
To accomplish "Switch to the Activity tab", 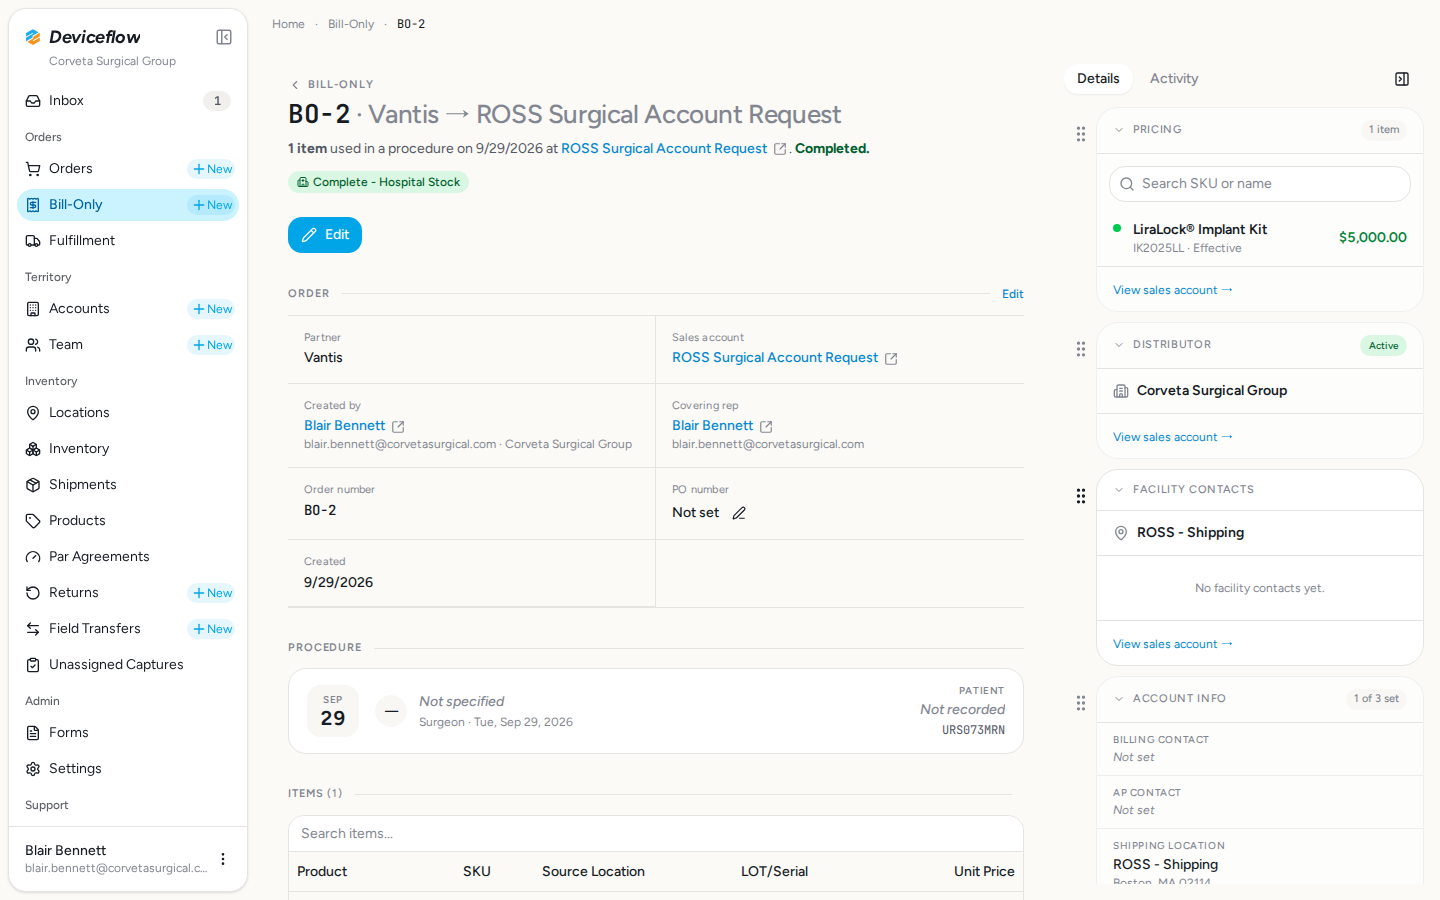I will pyautogui.click(x=1174, y=79).
